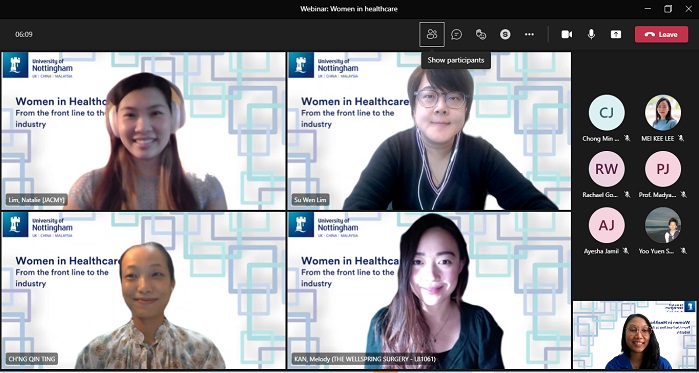Click muted mic icon beside Chong Min

[627, 138]
